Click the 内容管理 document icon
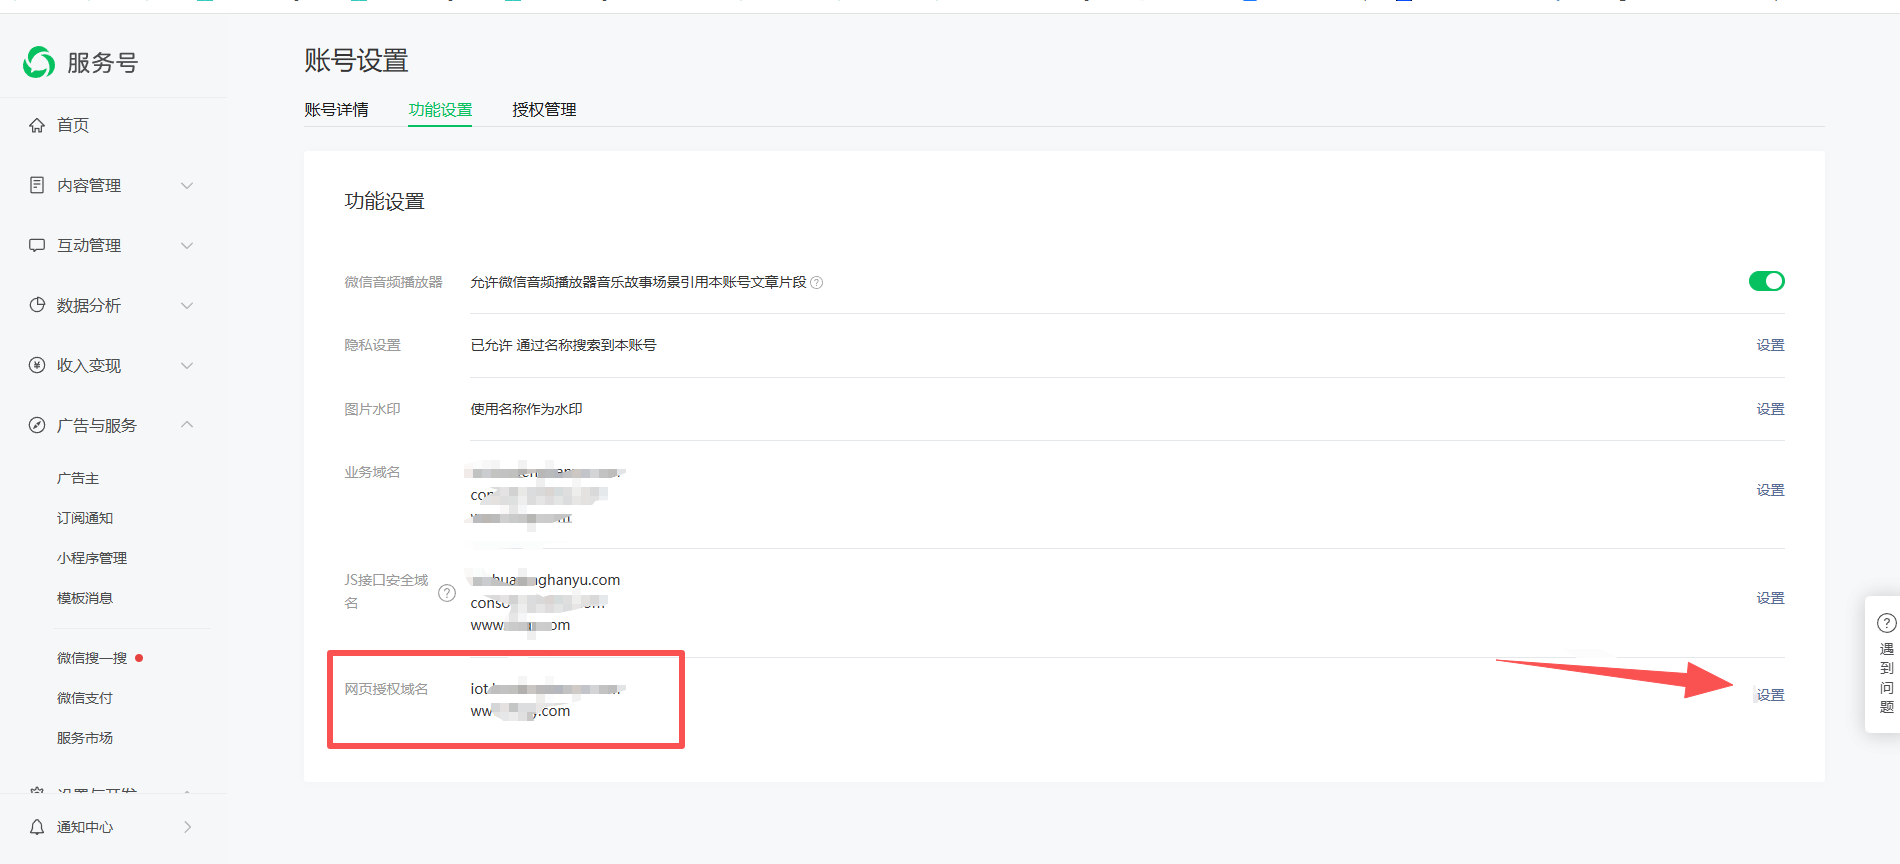1900x864 pixels. (37, 185)
